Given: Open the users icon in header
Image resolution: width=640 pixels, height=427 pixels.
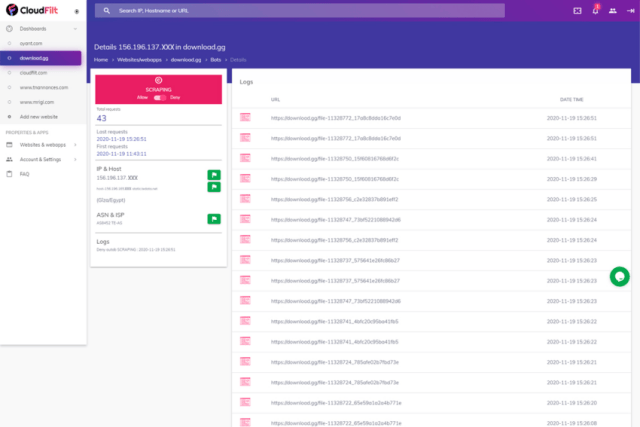Looking at the screenshot, I should click(611, 11).
